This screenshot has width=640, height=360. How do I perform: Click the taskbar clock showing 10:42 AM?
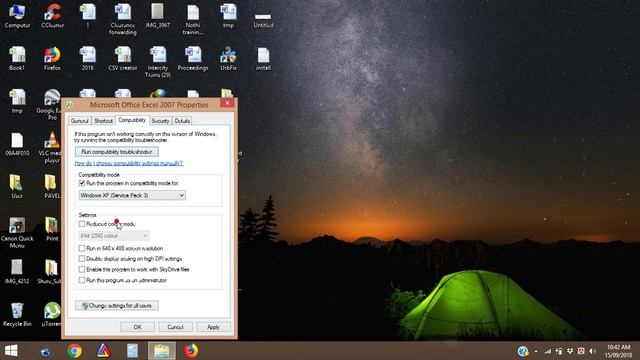pos(618,351)
